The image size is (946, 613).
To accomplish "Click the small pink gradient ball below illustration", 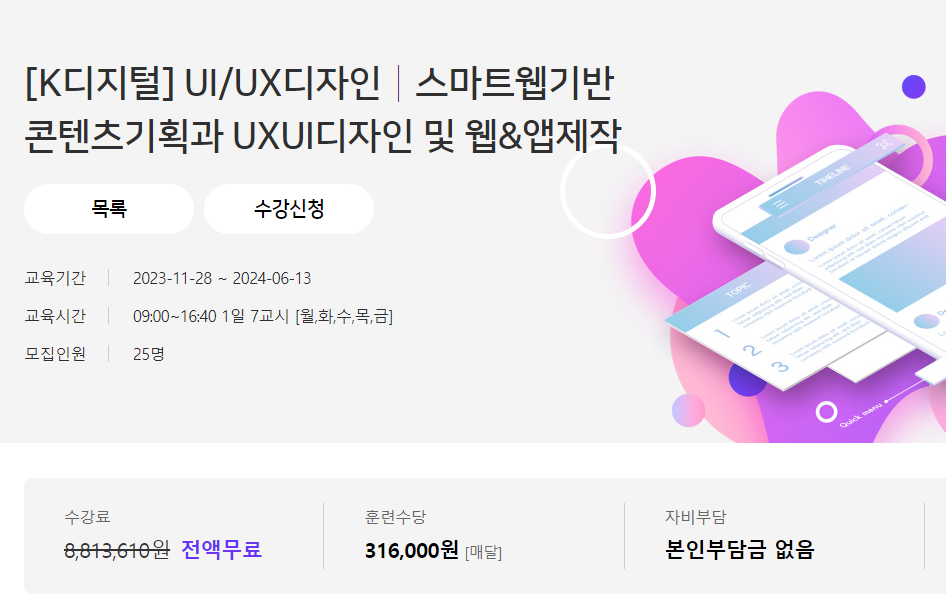I will (688, 410).
